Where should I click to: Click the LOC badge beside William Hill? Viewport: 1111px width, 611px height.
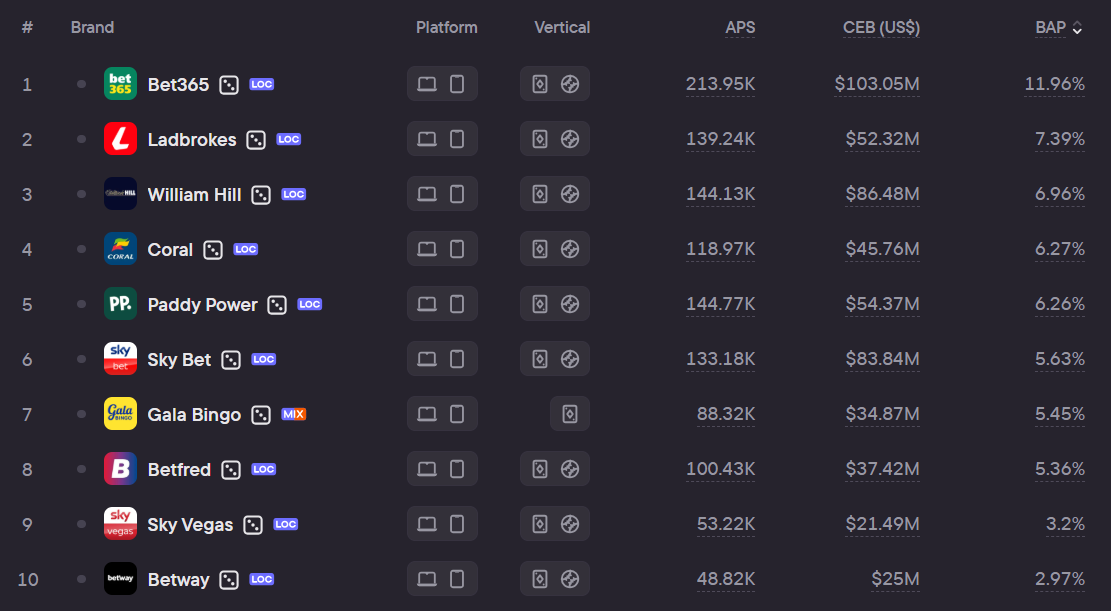pyautogui.click(x=293, y=194)
